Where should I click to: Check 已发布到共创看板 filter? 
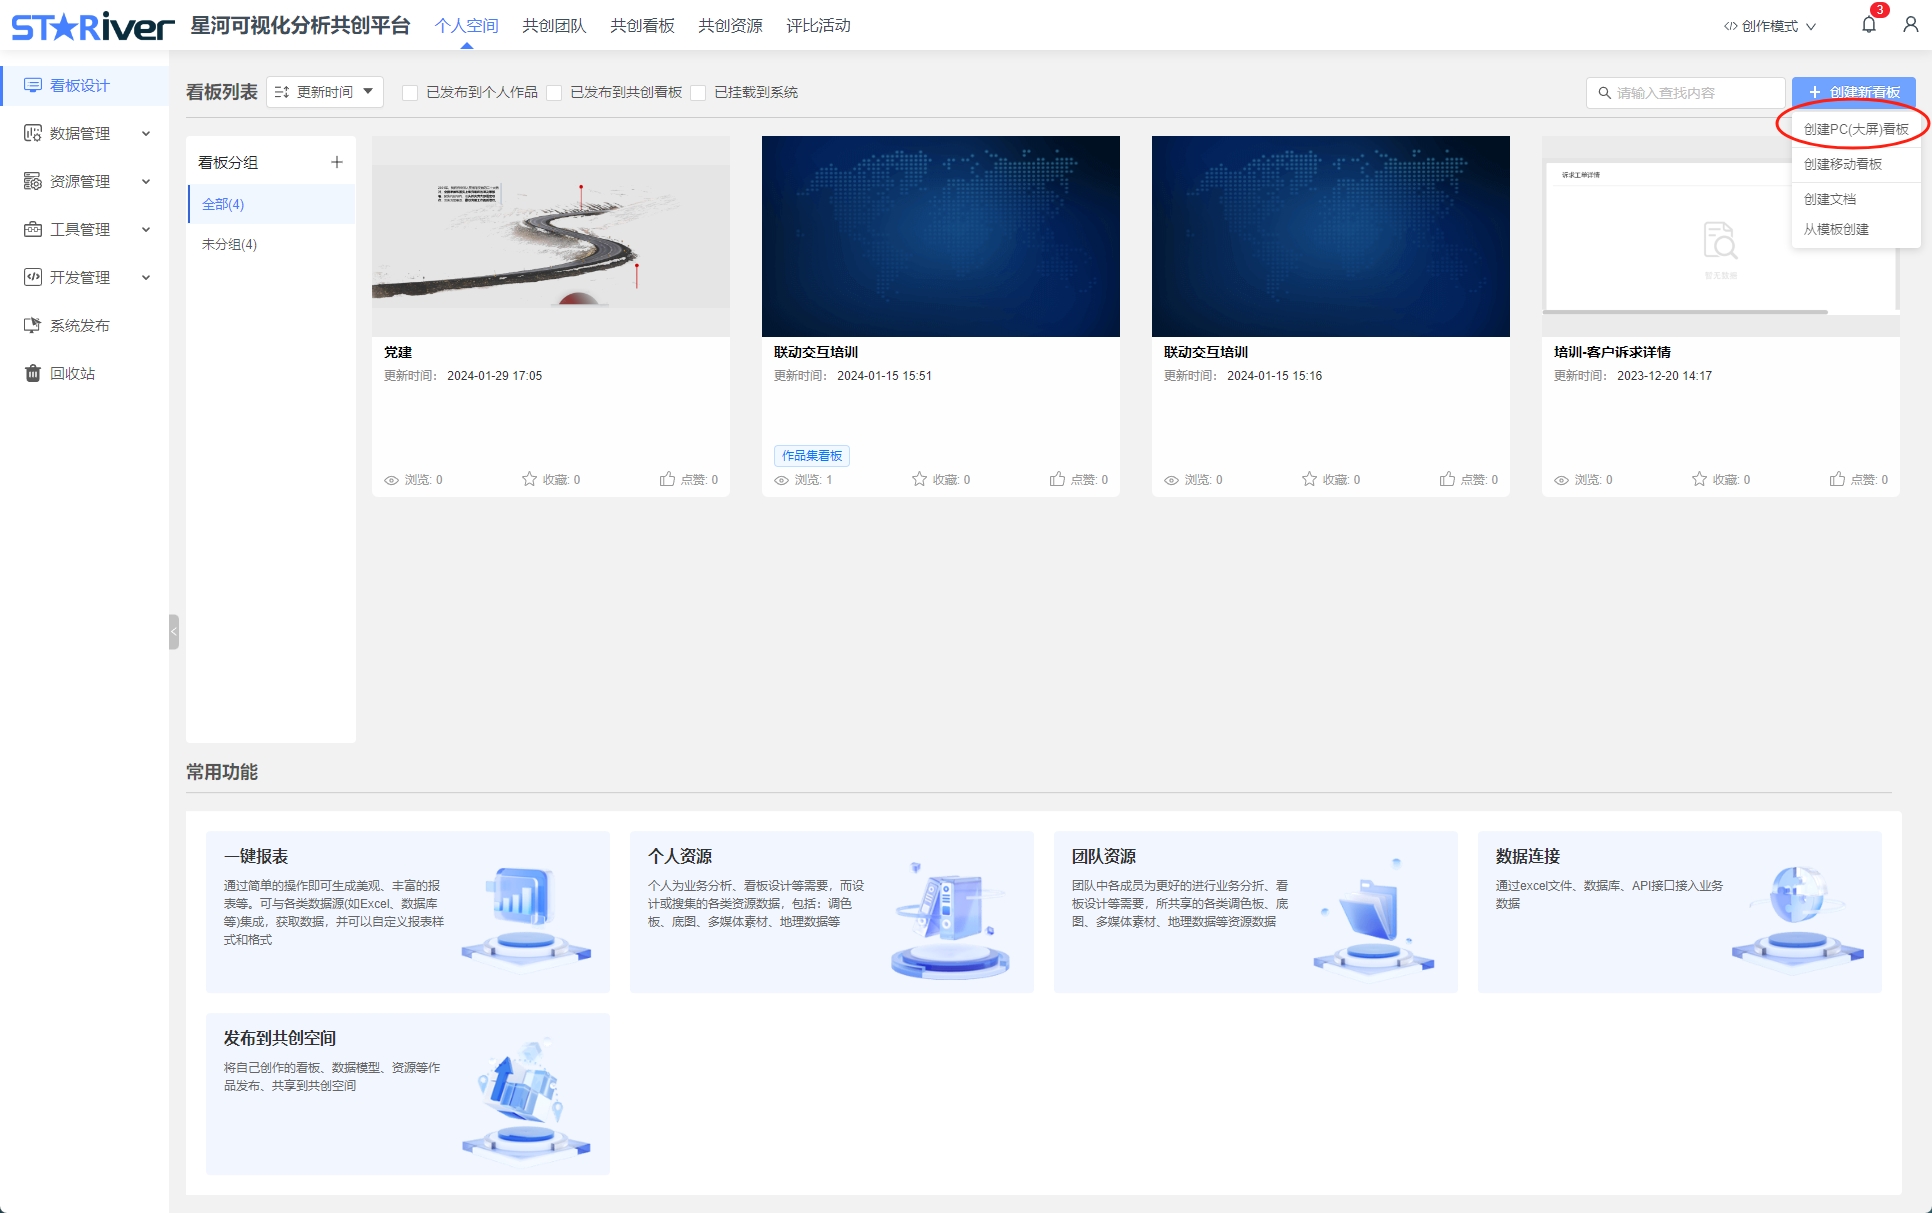pos(554,93)
